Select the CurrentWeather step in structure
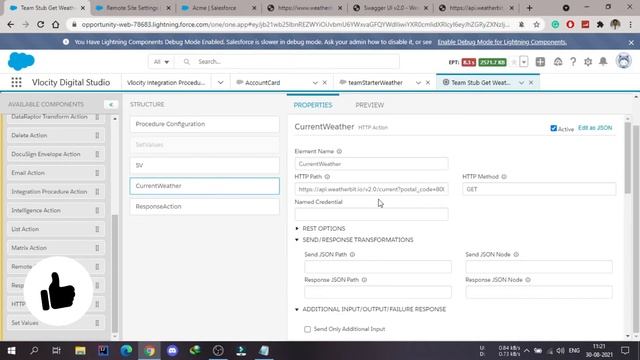The width and height of the screenshot is (640, 360). point(204,186)
